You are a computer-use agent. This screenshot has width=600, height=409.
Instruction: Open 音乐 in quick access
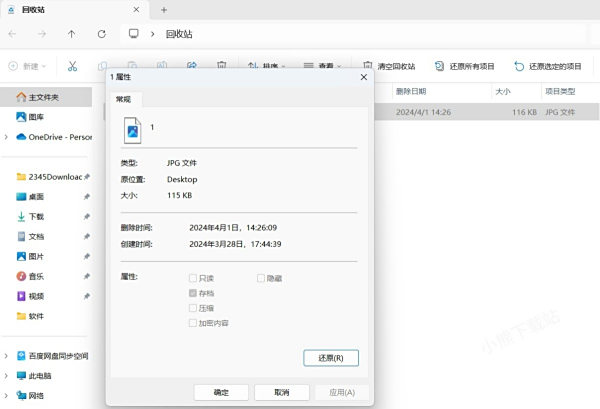click(31, 276)
